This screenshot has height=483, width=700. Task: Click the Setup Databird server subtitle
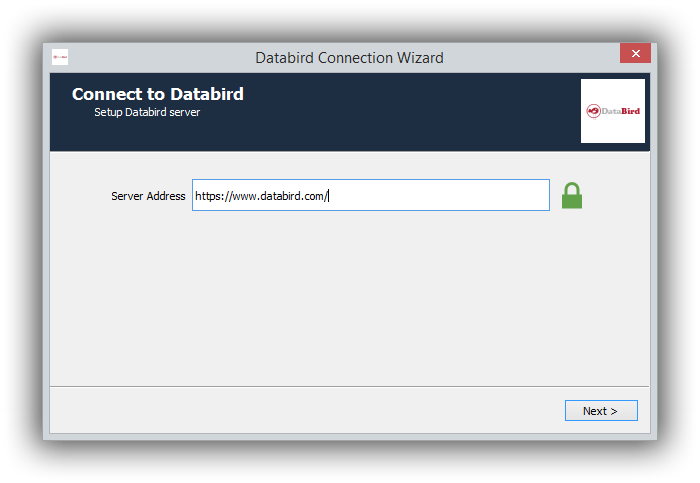click(x=147, y=112)
